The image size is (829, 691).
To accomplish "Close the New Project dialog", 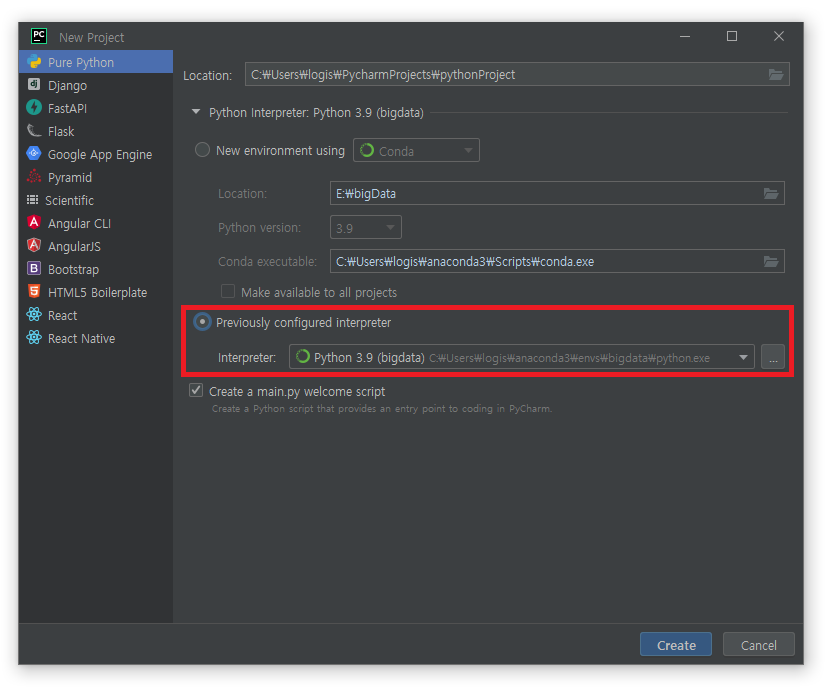I will point(778,36).
